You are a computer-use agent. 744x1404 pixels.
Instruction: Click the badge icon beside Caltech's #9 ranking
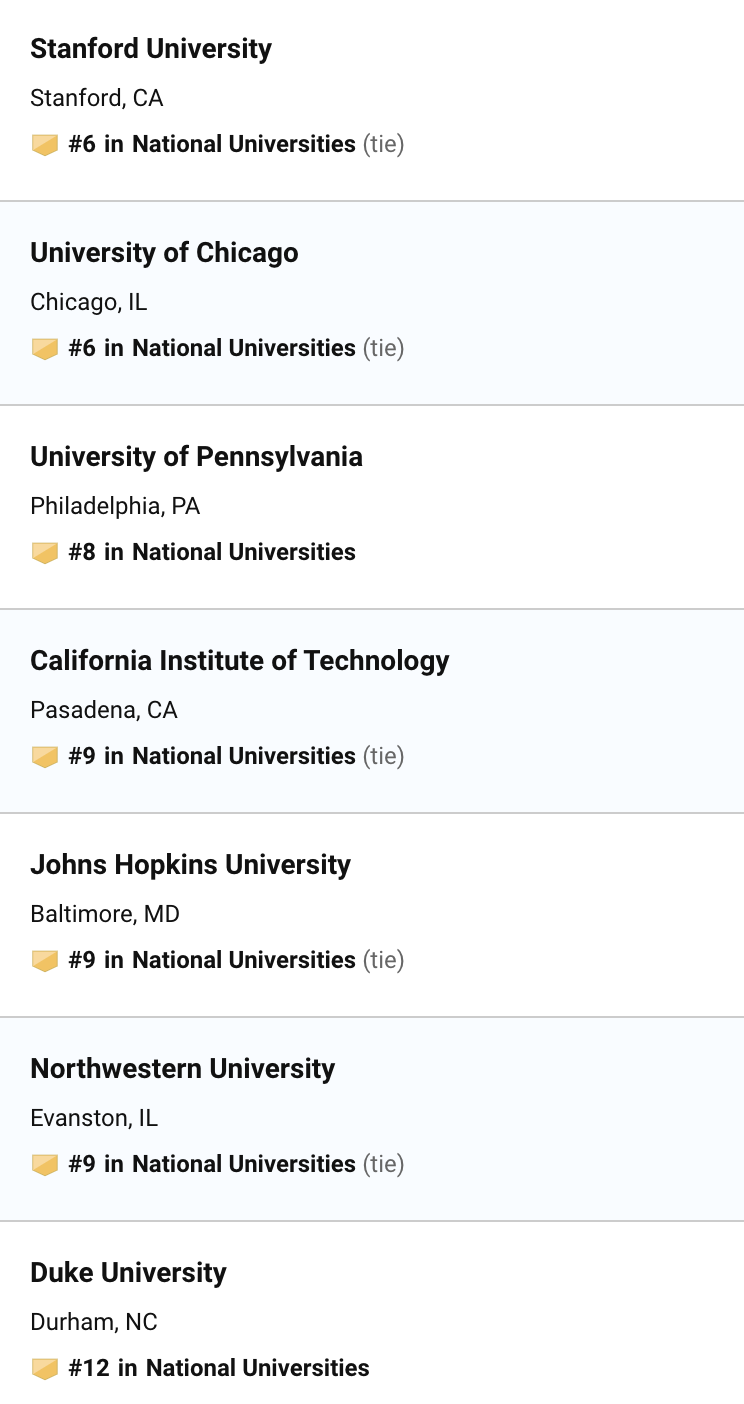click(x=45, y=757)
